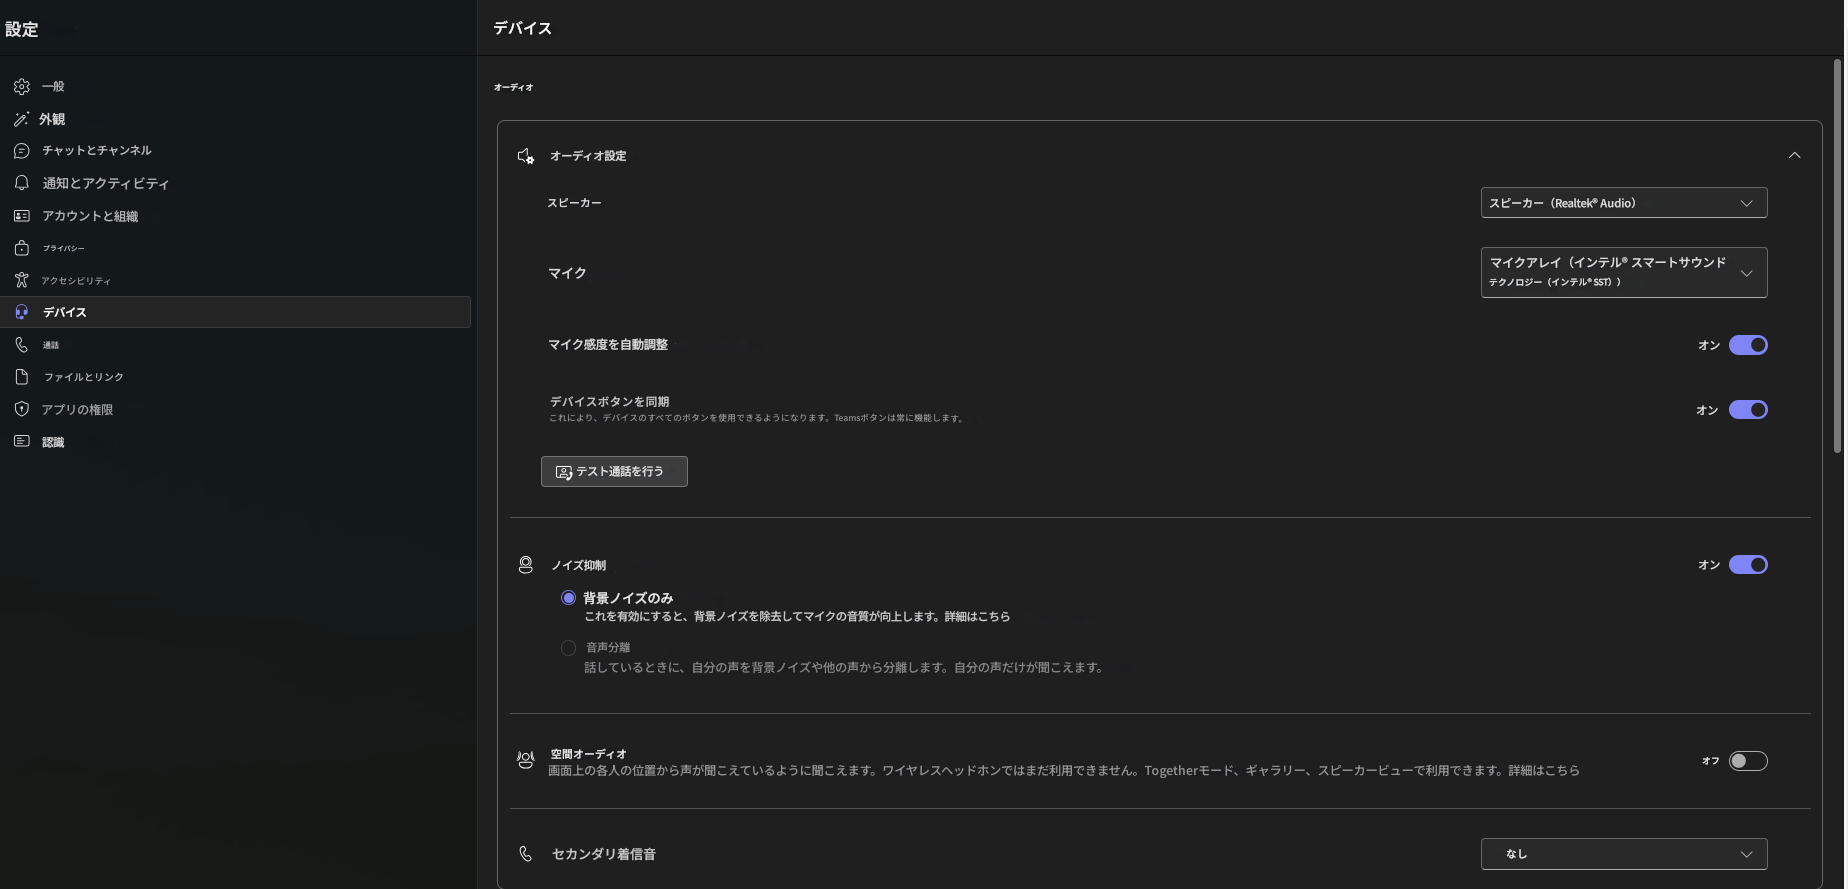Viewport: 1848px width, 889px height.
Task: Click the gear icon beside 一般
Action: (22, 87)
